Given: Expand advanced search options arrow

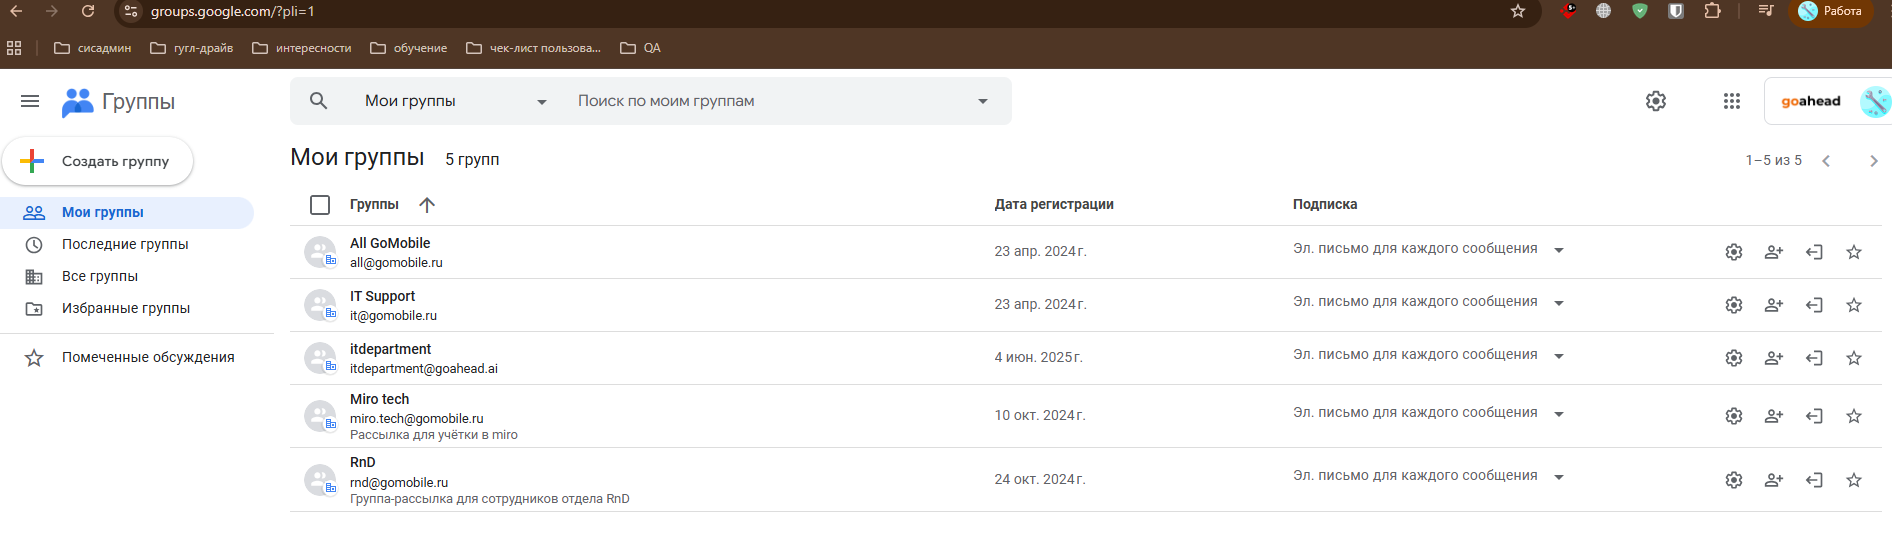Looking at the screenshot, I should pyautogui.click(x=982, y=101).
